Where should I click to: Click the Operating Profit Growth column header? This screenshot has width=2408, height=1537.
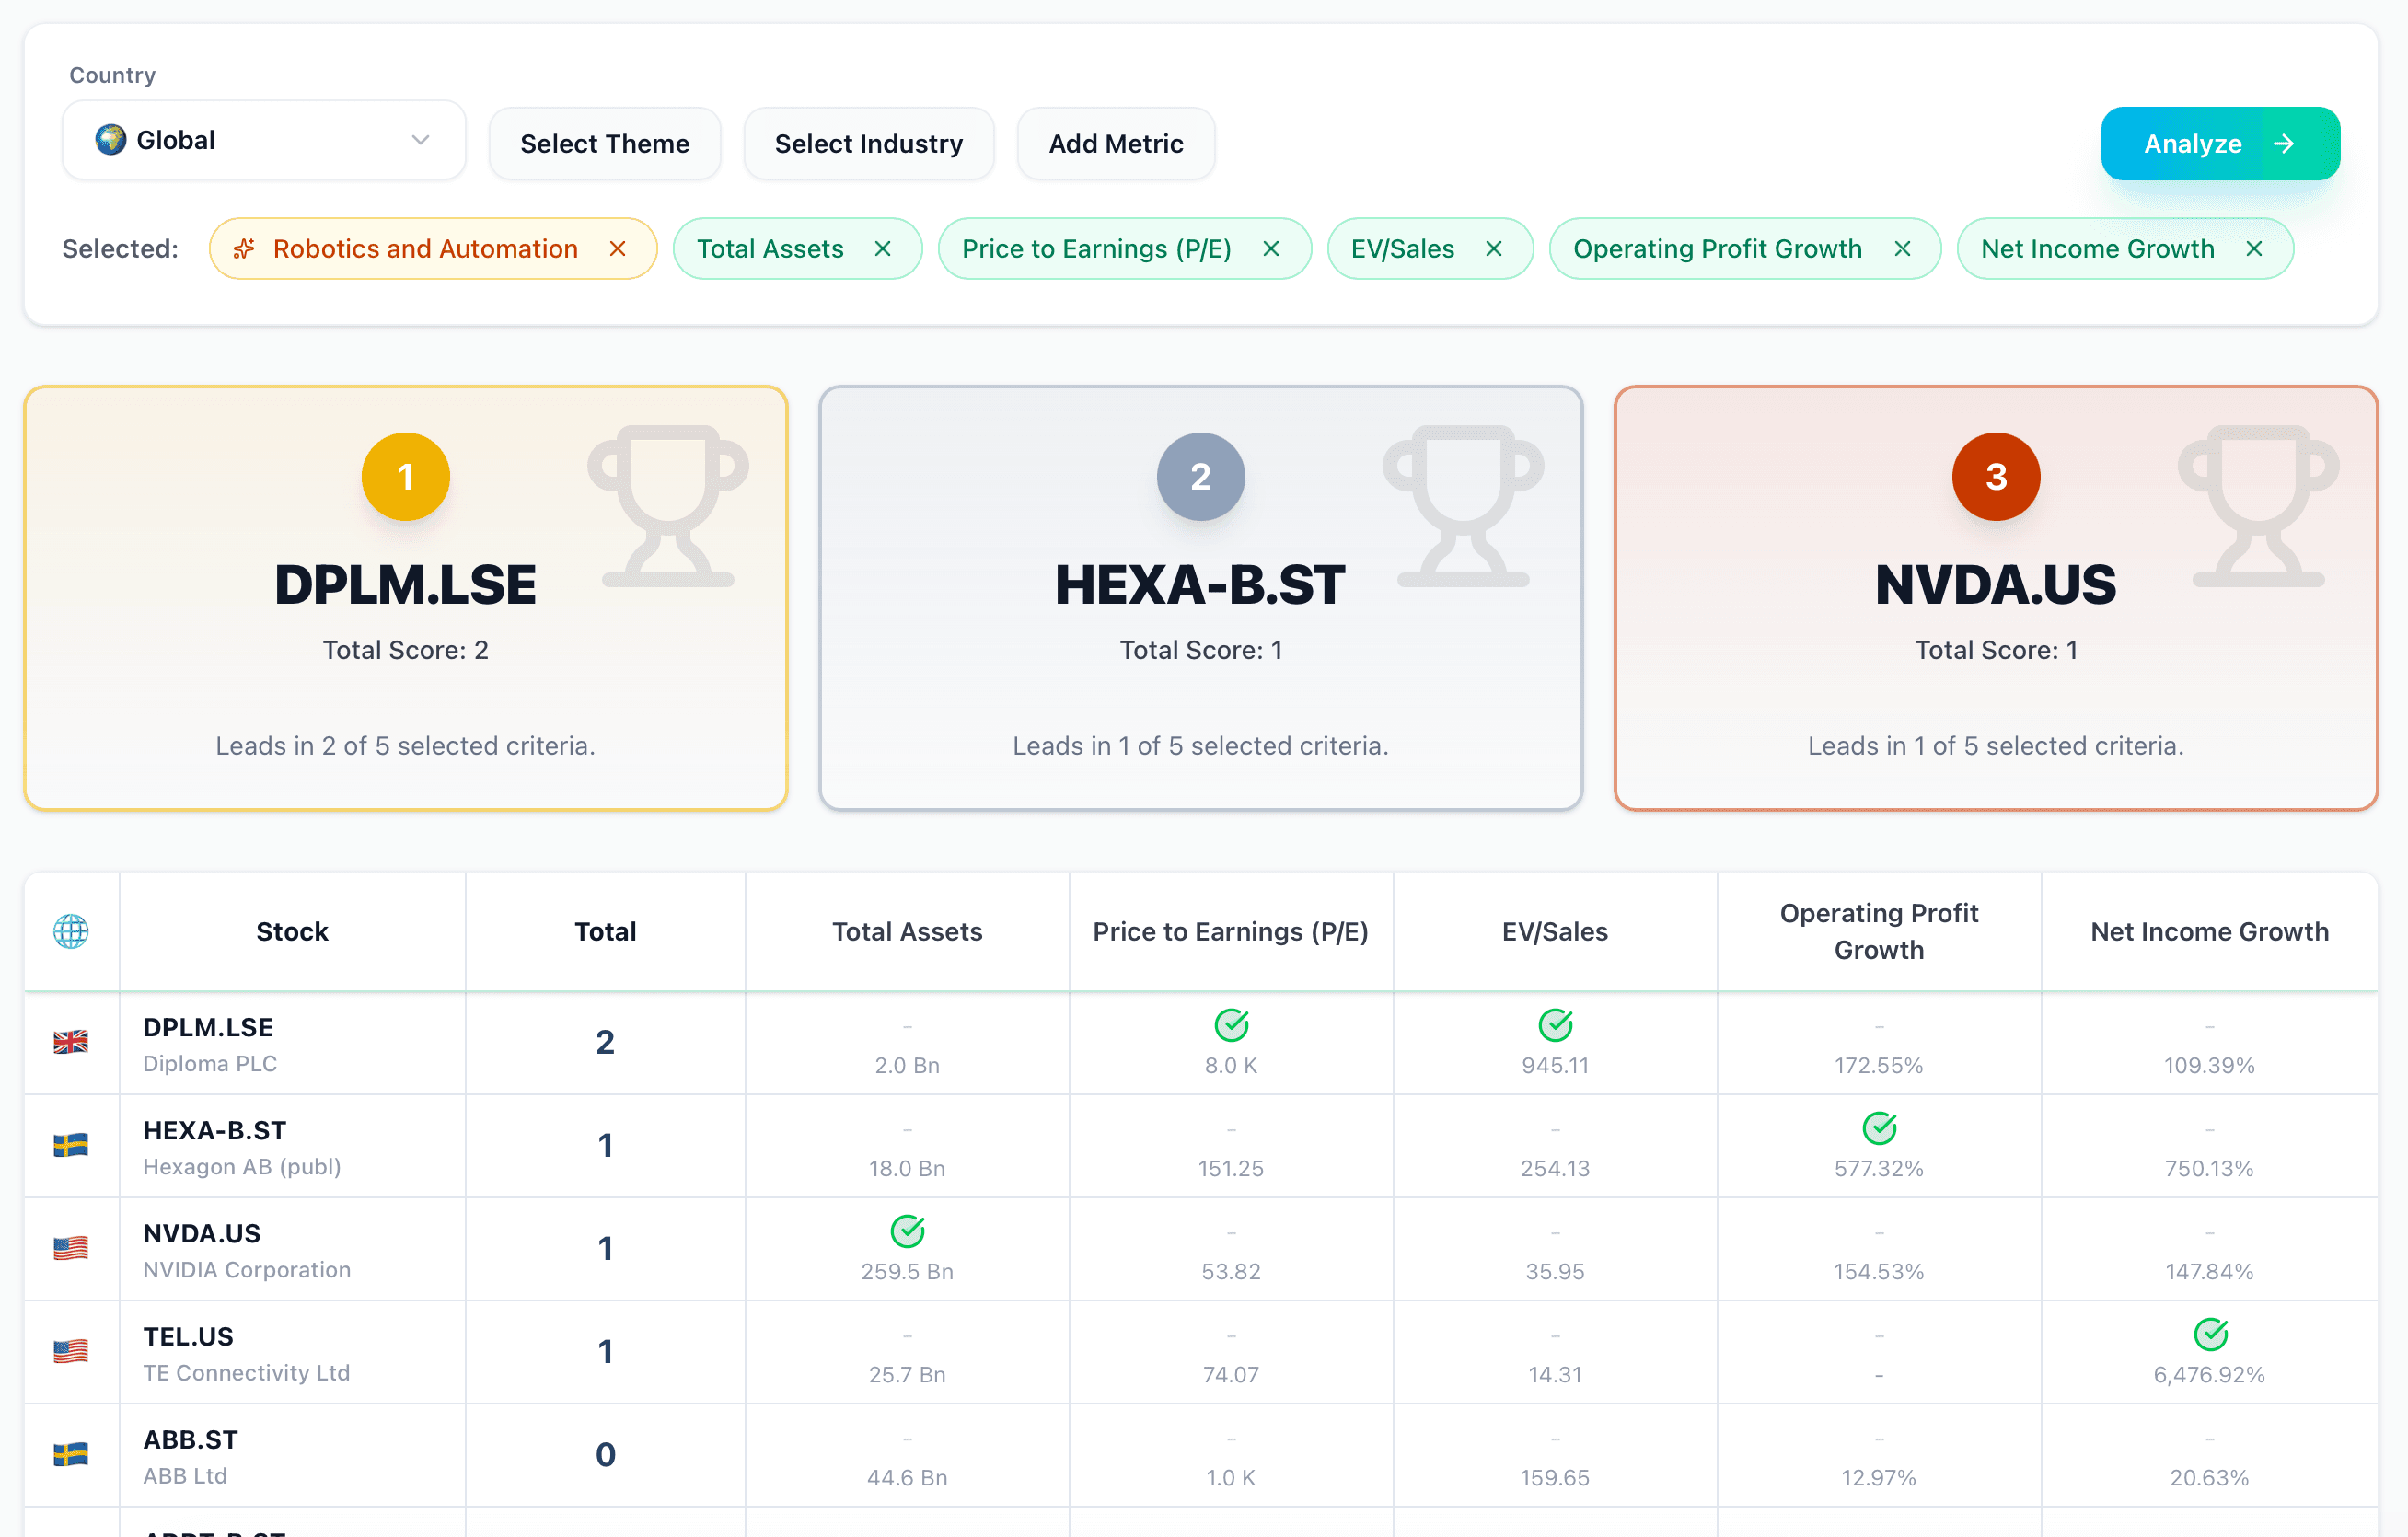point(1879,931)
